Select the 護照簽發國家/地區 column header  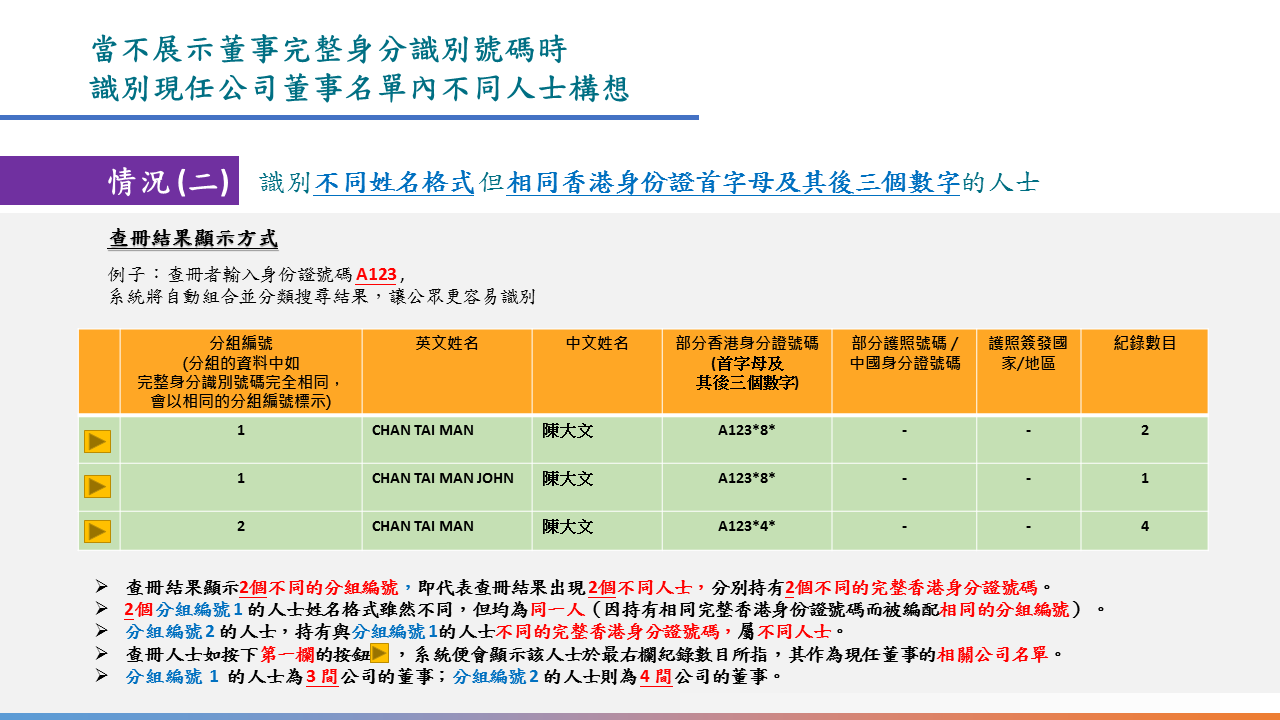pos(1028,352)
